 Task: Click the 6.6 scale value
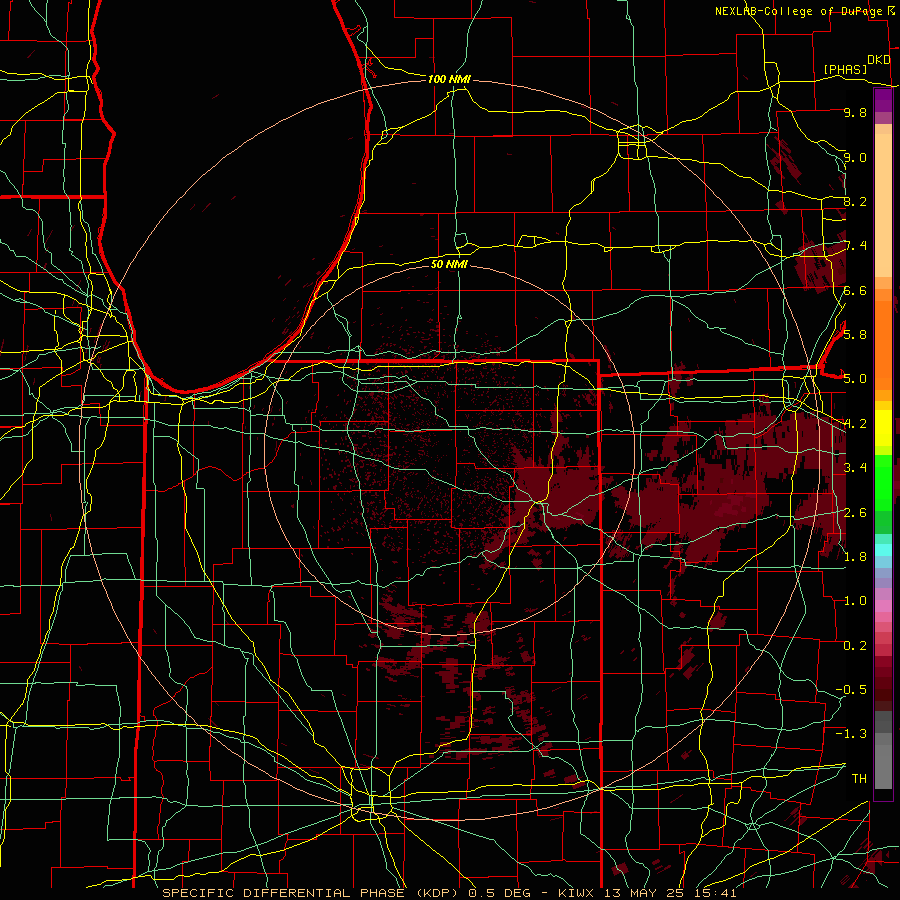855,290
